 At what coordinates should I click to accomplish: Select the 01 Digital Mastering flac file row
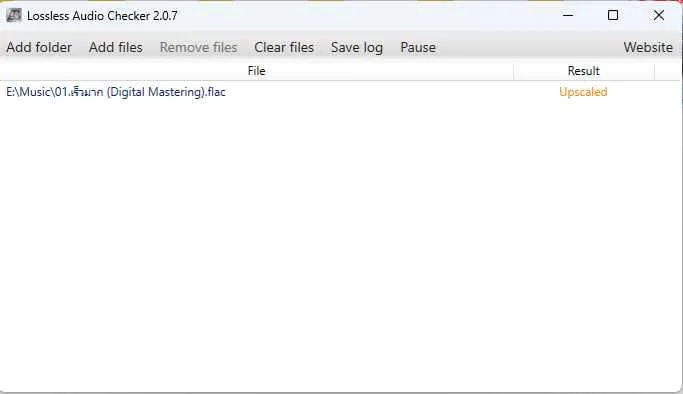tap(340, 92)
